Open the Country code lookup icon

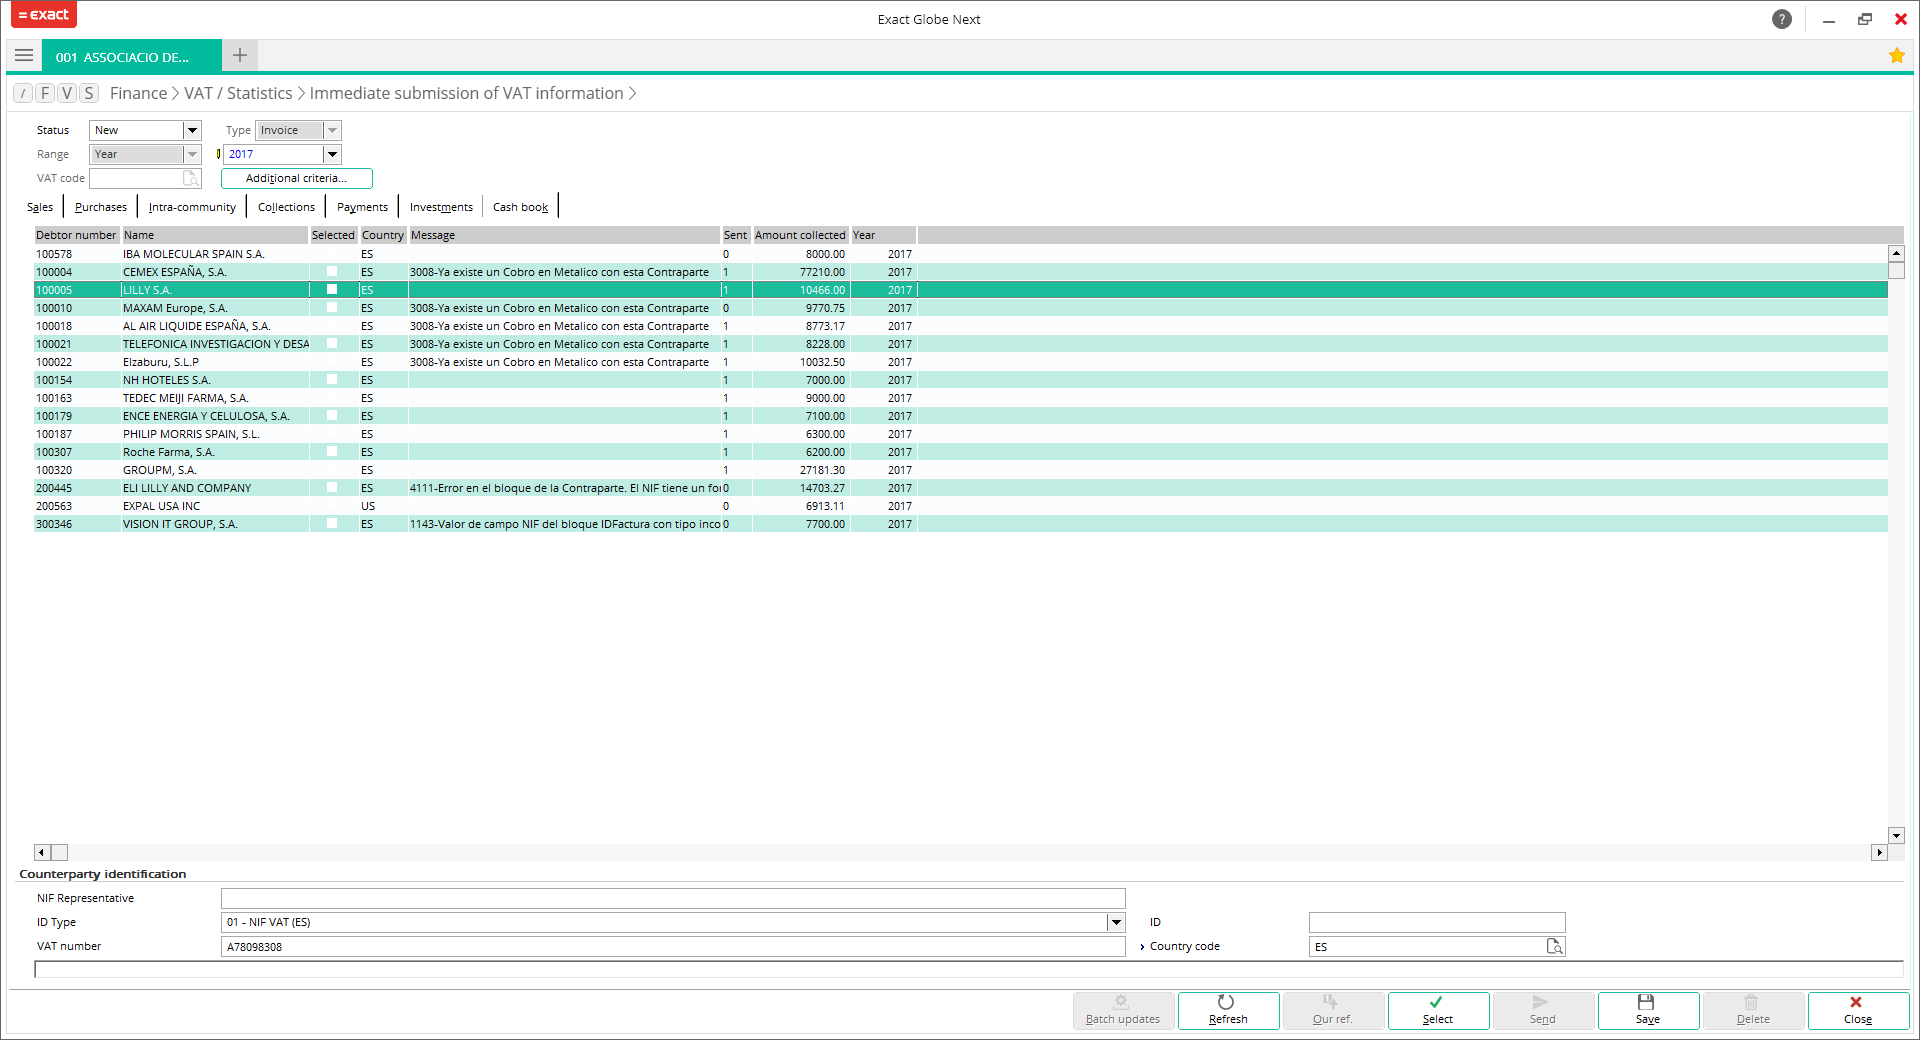tap(1555, 946)
